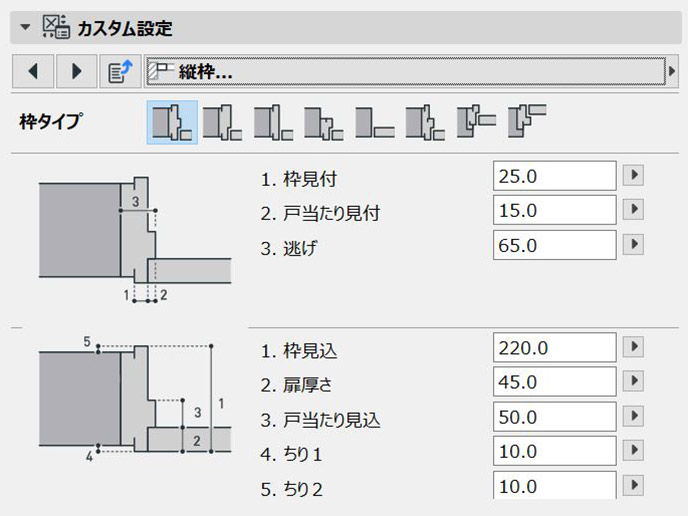This screenshot has width=688, height=516.
Task: Click the 枠タイプ label
Action: [51, 122]
